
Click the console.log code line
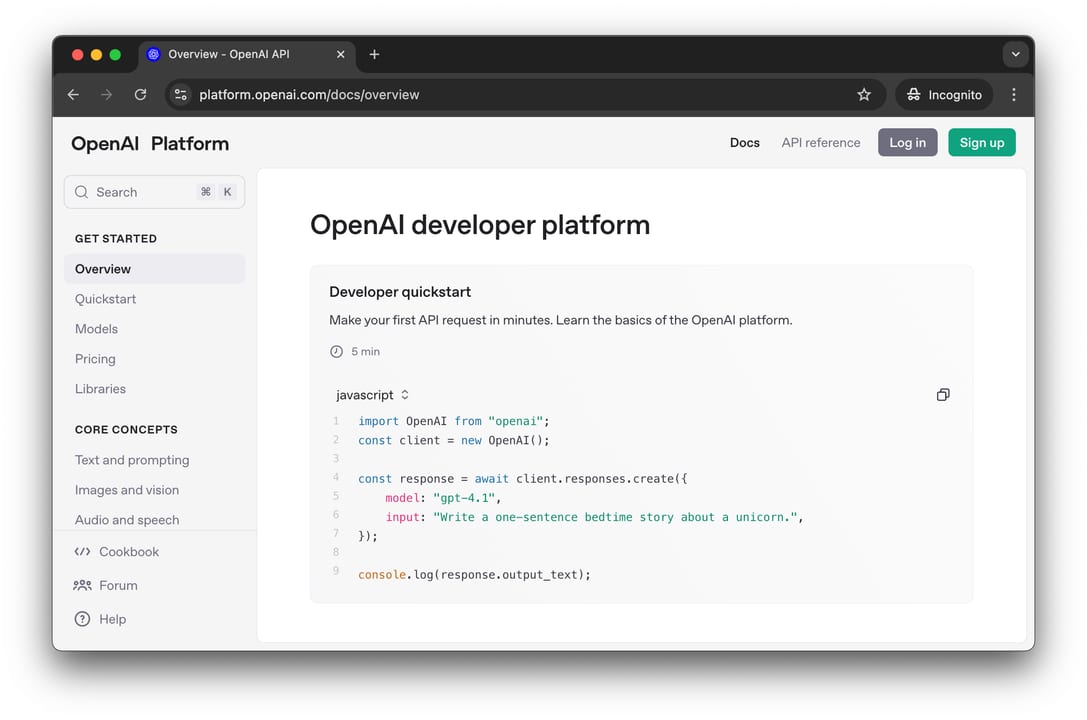click(x=474, y=574)
